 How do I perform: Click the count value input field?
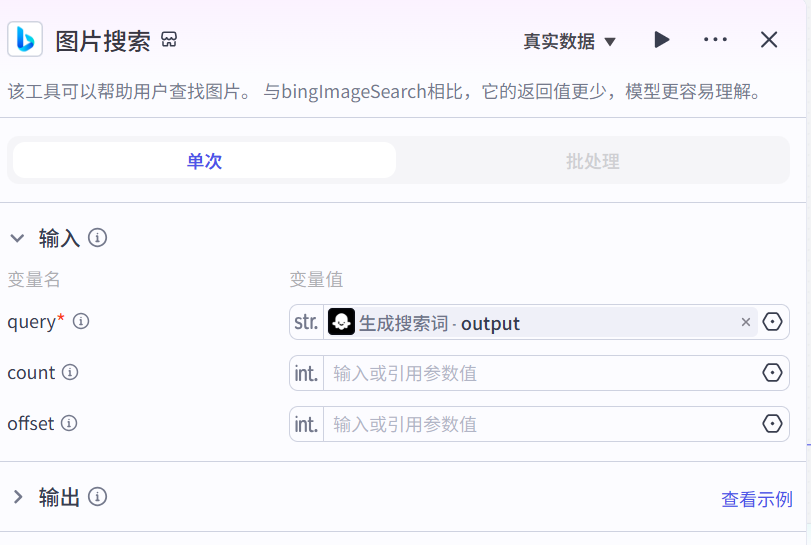(540, 373)
